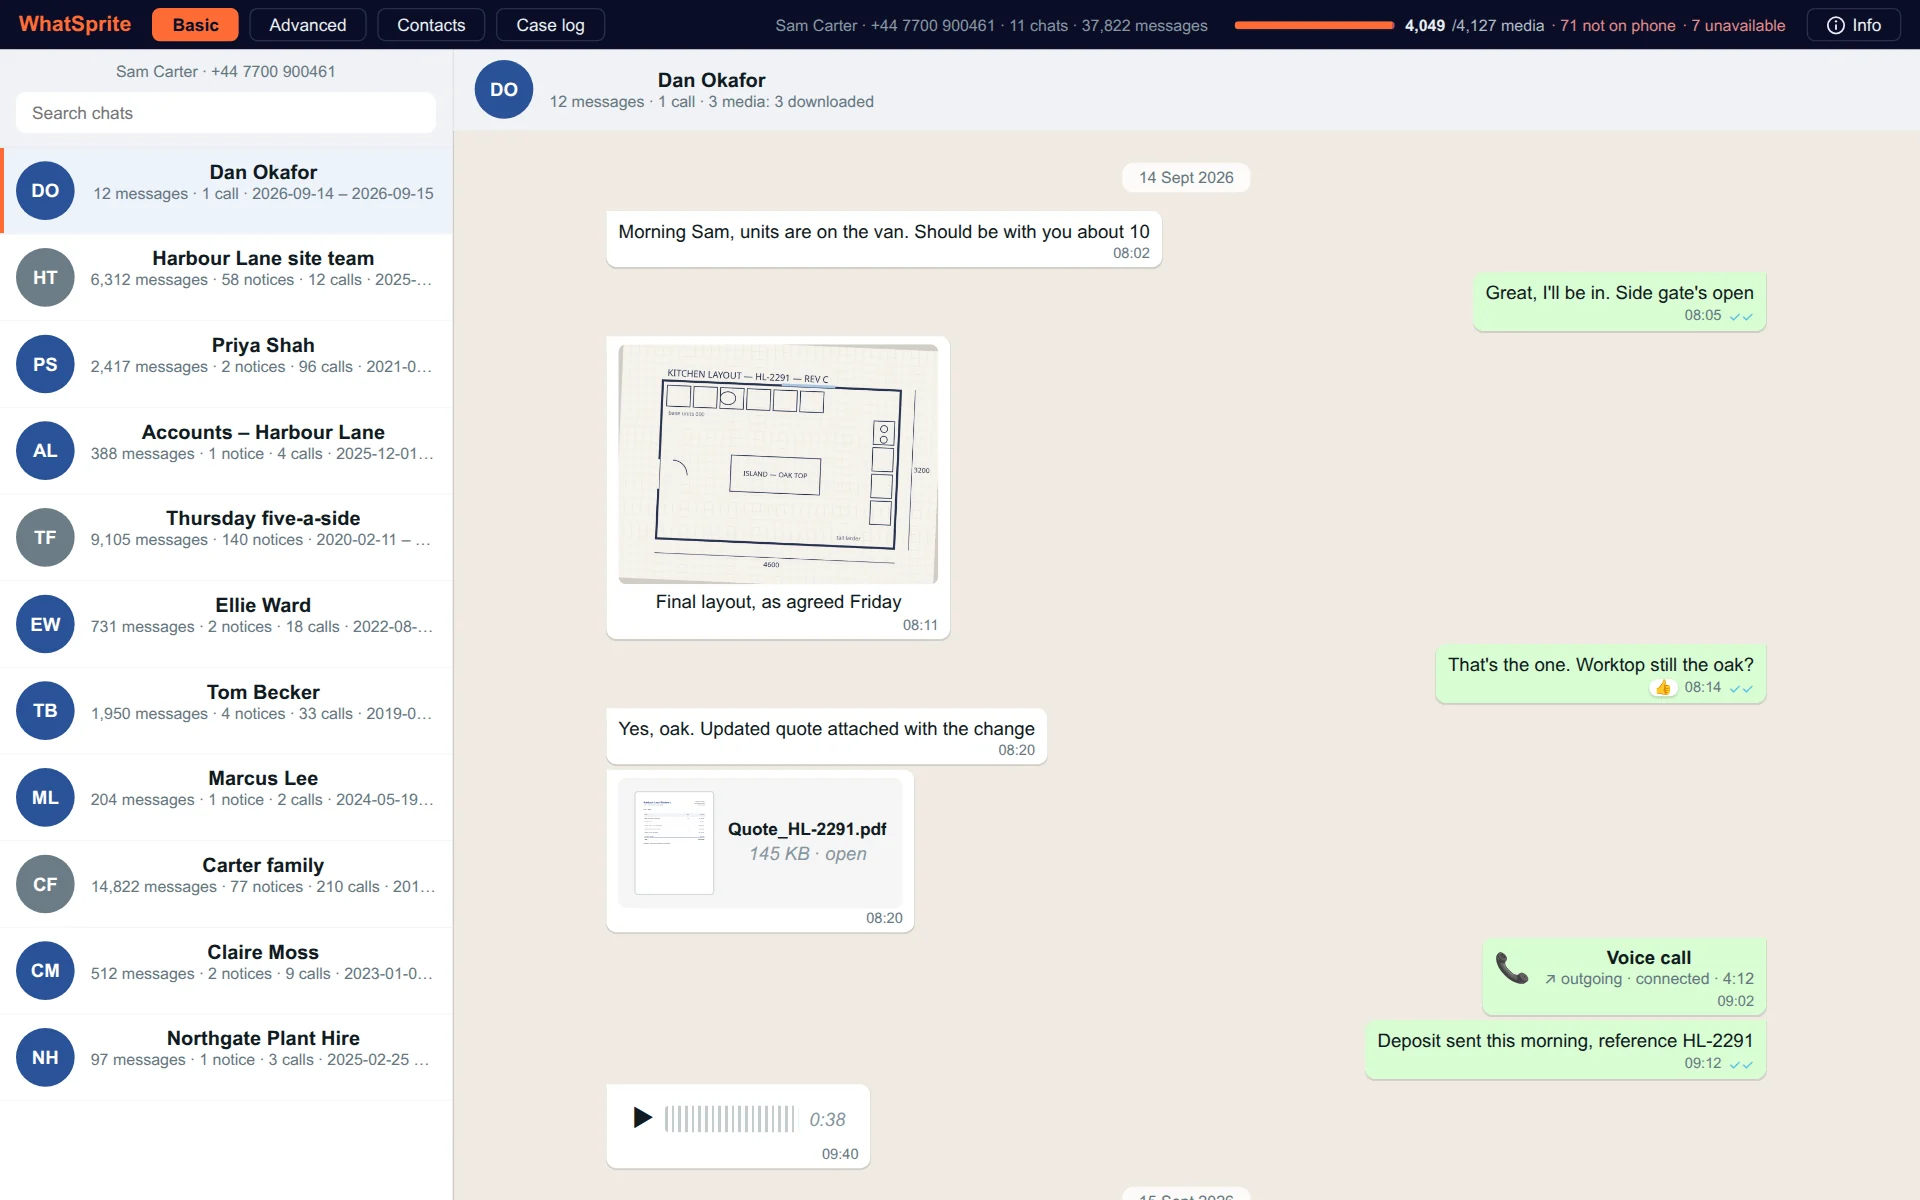Open the Case log tab
The image size is (1920, 1200).
point(550,25)
